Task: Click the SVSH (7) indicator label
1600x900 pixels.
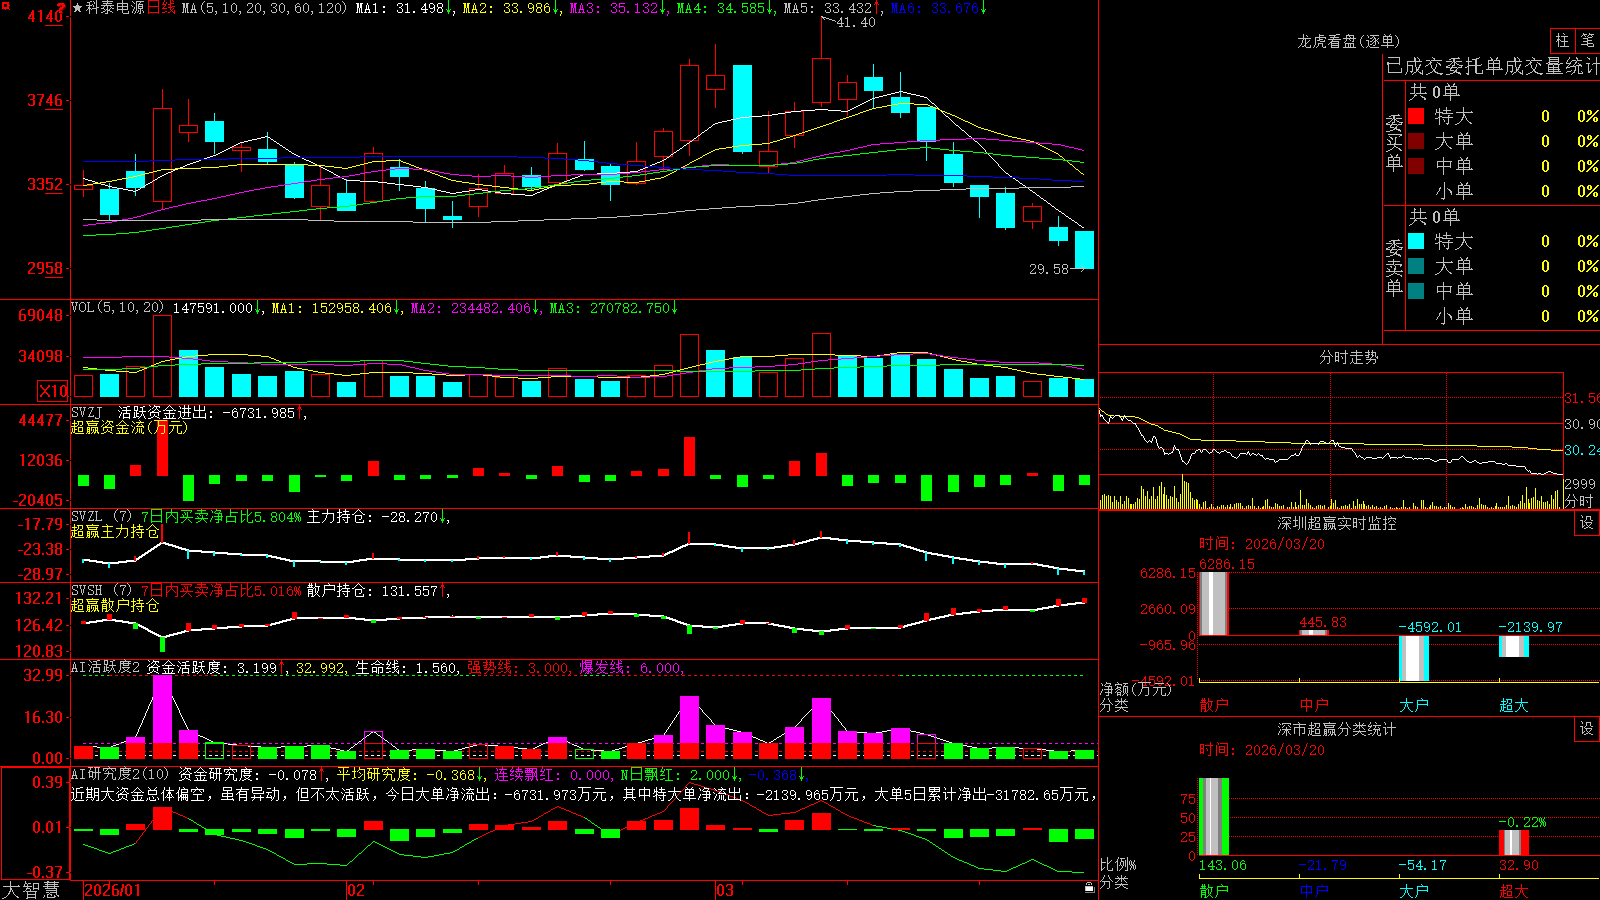Action: pos(101,590)
